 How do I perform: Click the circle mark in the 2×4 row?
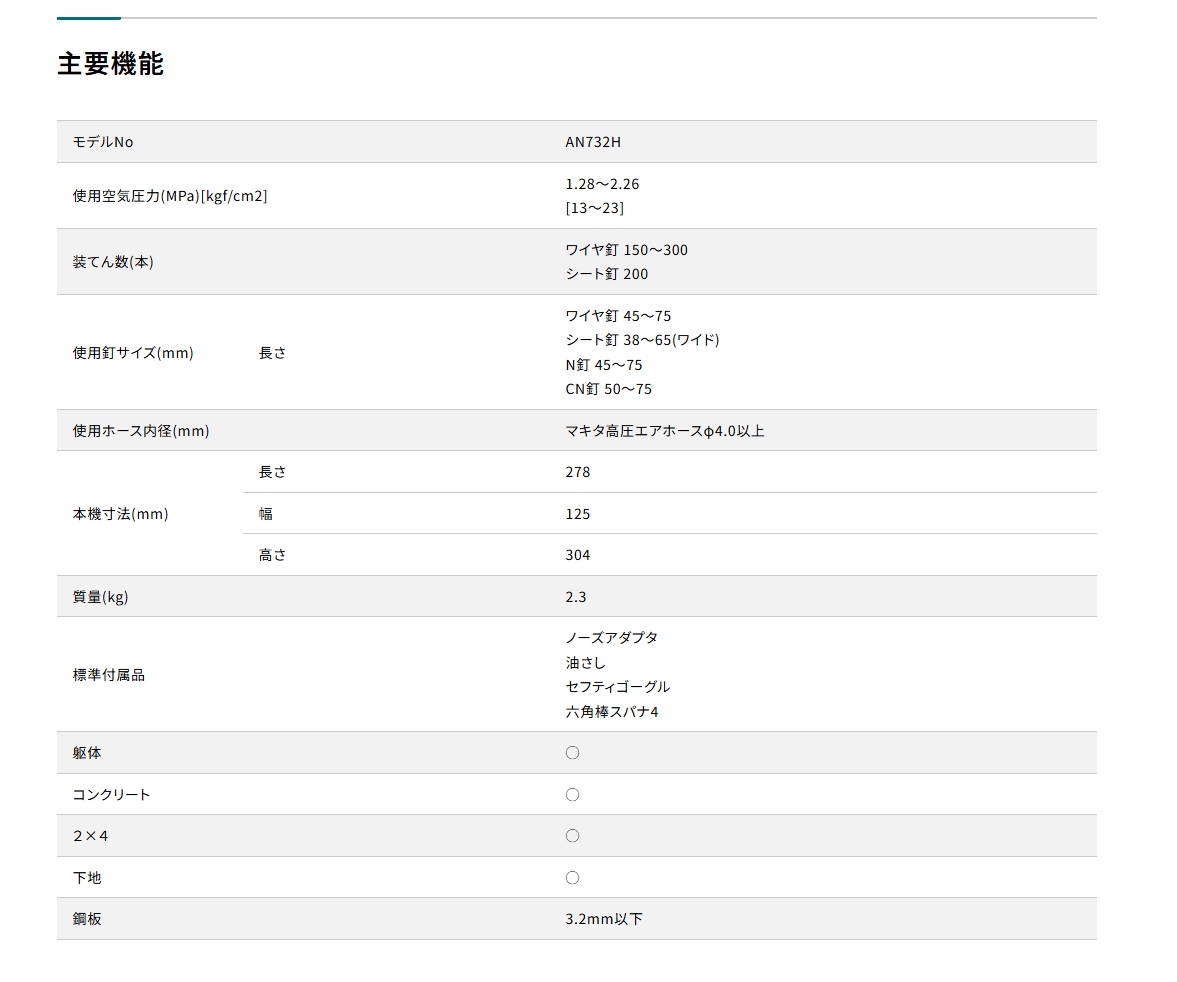pyautogui.click(x=572, y=836)
